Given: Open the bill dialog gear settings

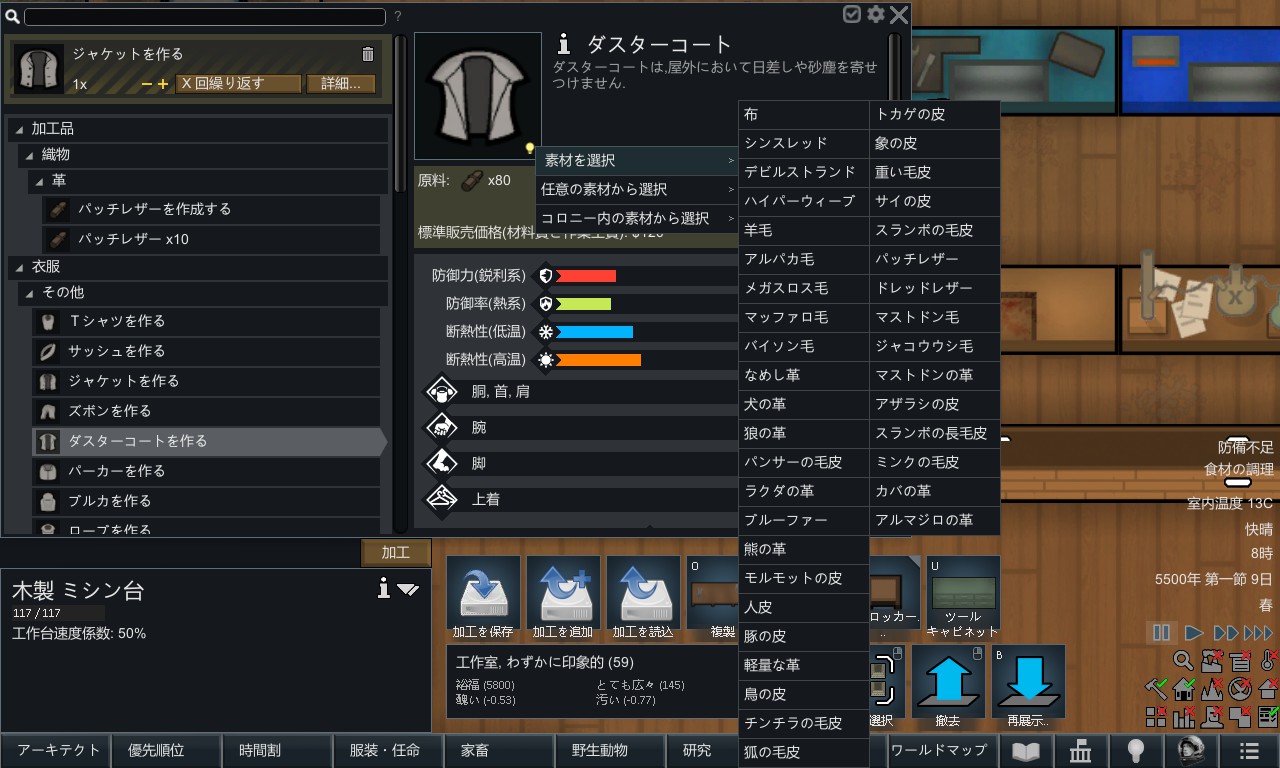Looking at the screenshot, I should [876, 14].
